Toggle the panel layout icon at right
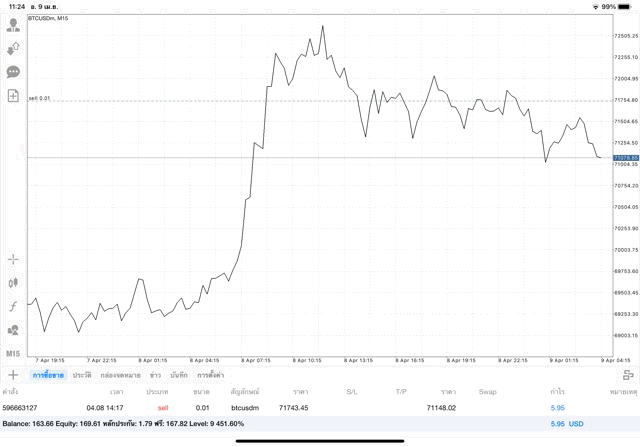Viewport: 640px width, 447px height. [627, 375]
